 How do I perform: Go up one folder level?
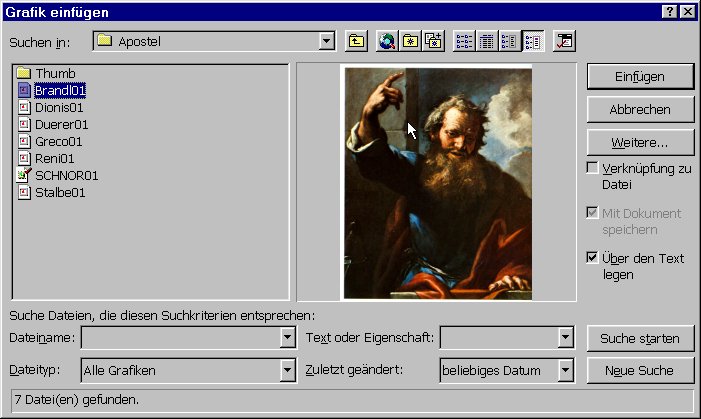356,41
